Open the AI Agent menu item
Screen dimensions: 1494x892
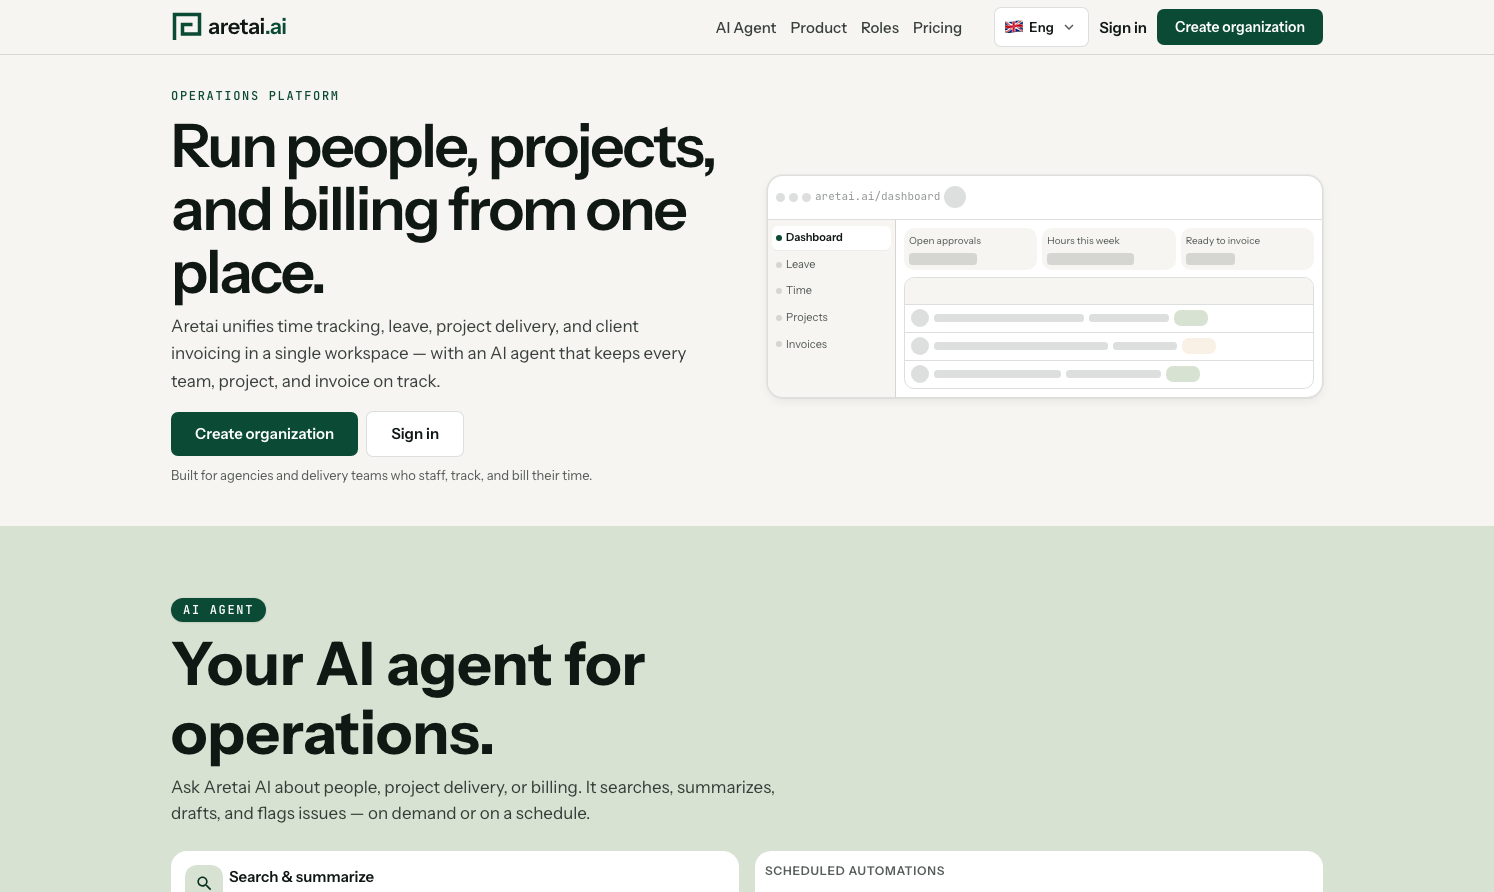pyautogui.click(x=746, y=28)
